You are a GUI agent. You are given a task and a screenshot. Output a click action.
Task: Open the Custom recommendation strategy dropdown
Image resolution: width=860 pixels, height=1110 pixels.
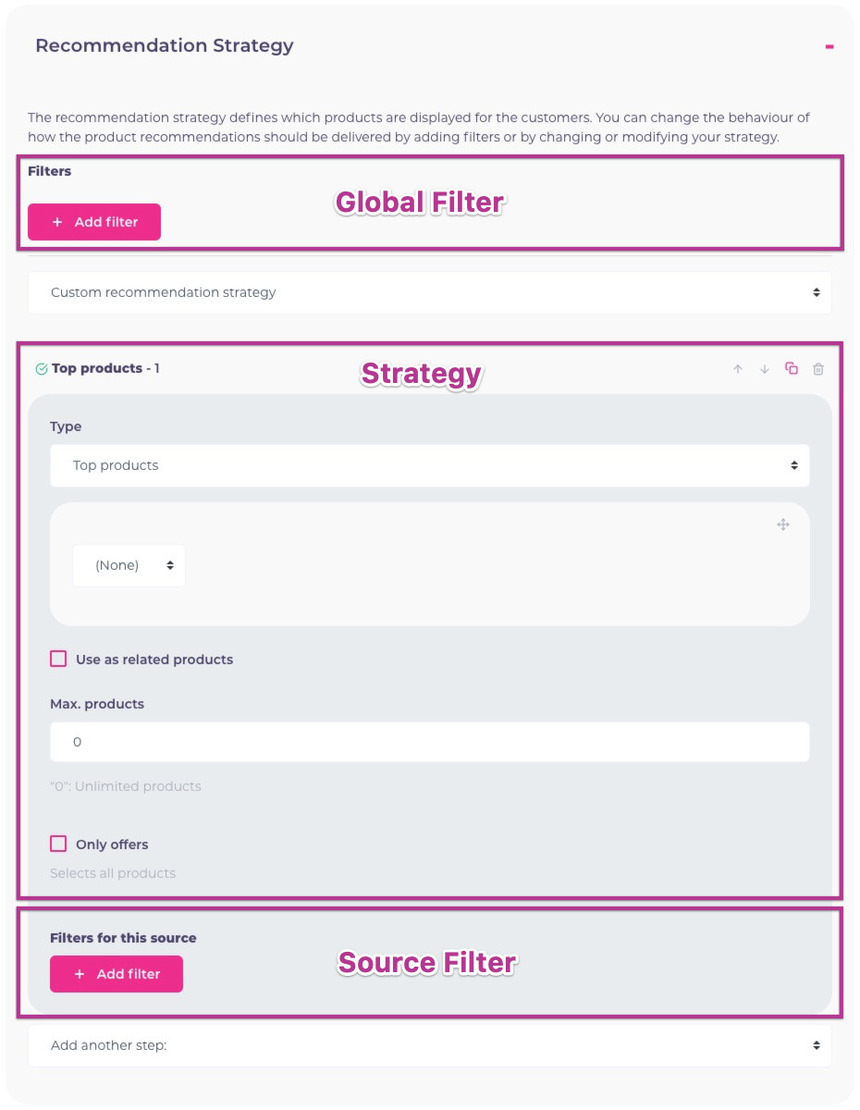(430, 293)
